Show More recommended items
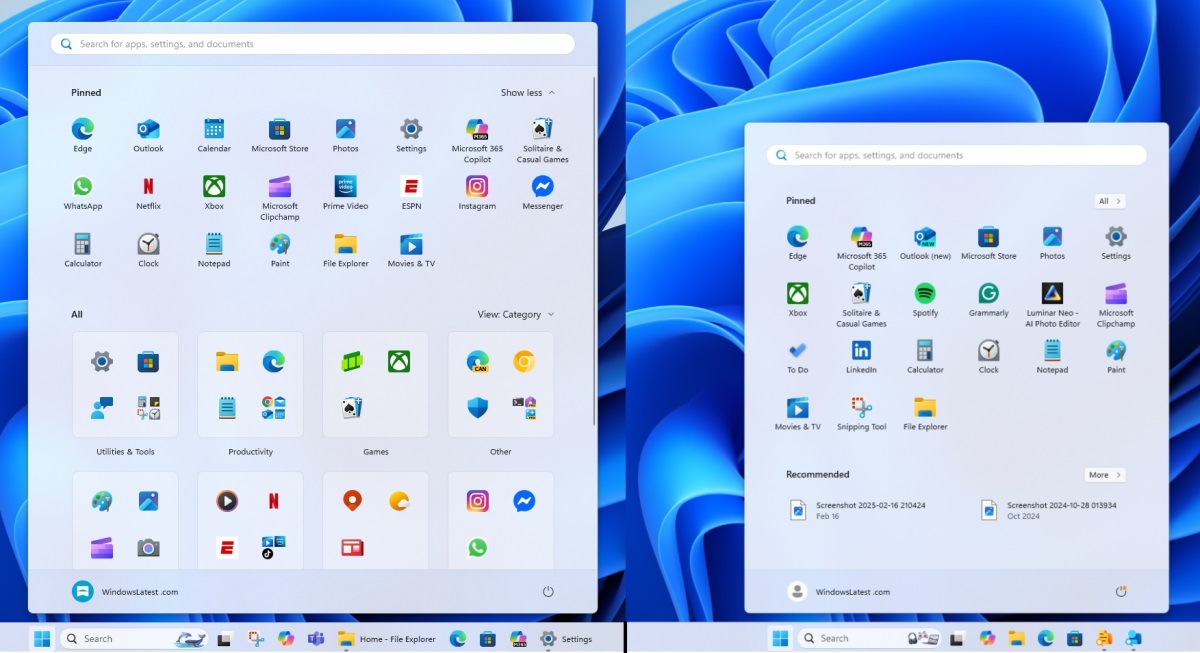 pyautogui.click(x=1105, y=475)
